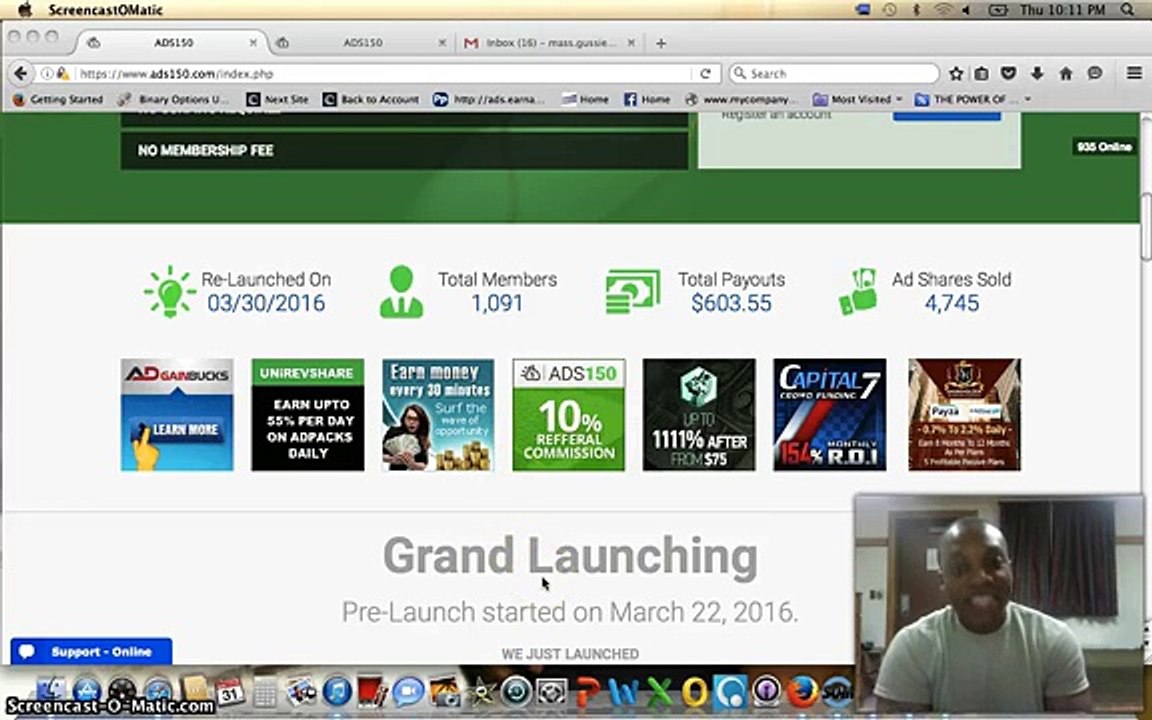Bookmark this page with the star icon
The height and width of the screenshot is (720, 1152).
point(956,73)
